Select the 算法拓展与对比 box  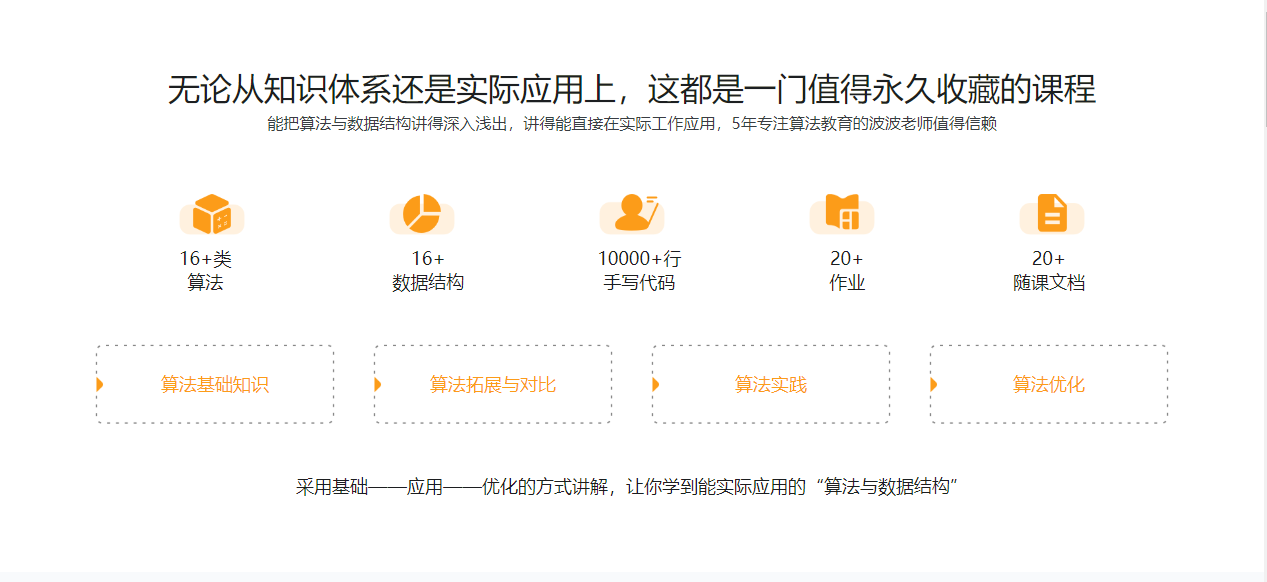[x=493, y=385]
